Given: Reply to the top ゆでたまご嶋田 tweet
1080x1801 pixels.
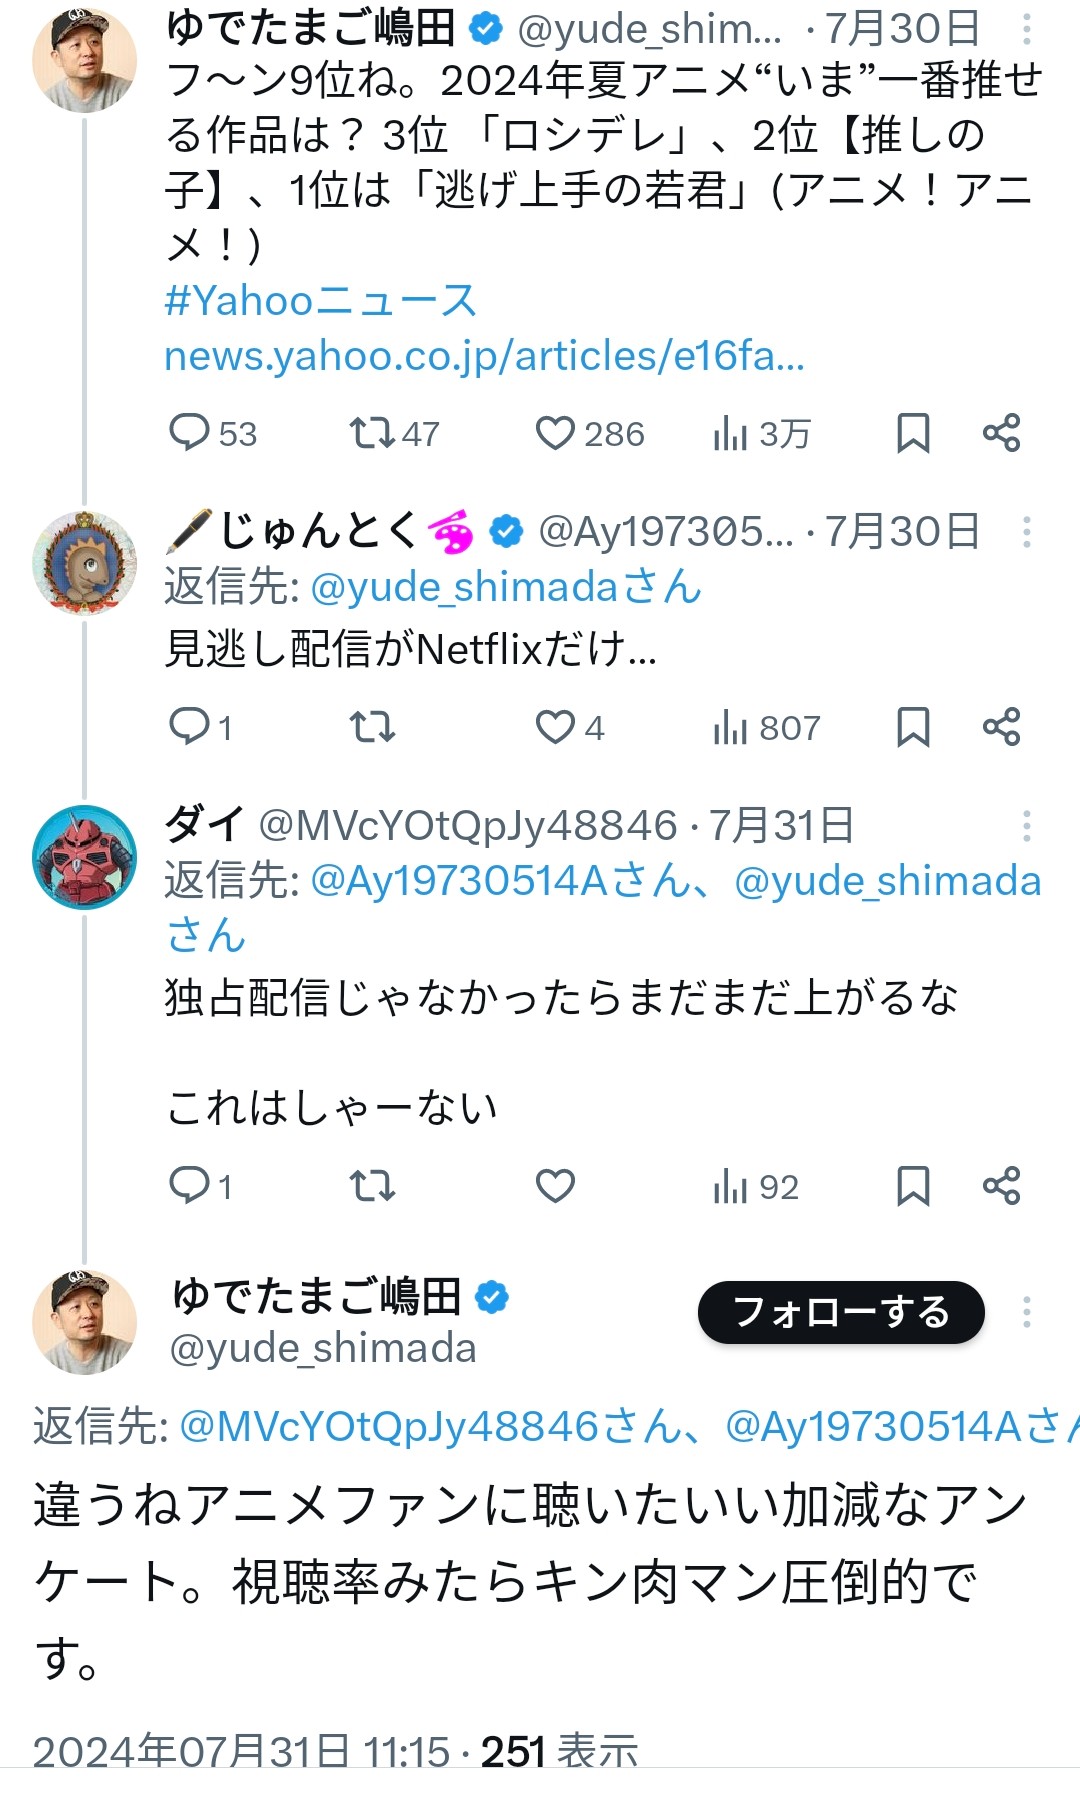Looking at the screenshot, I should 189,433.
